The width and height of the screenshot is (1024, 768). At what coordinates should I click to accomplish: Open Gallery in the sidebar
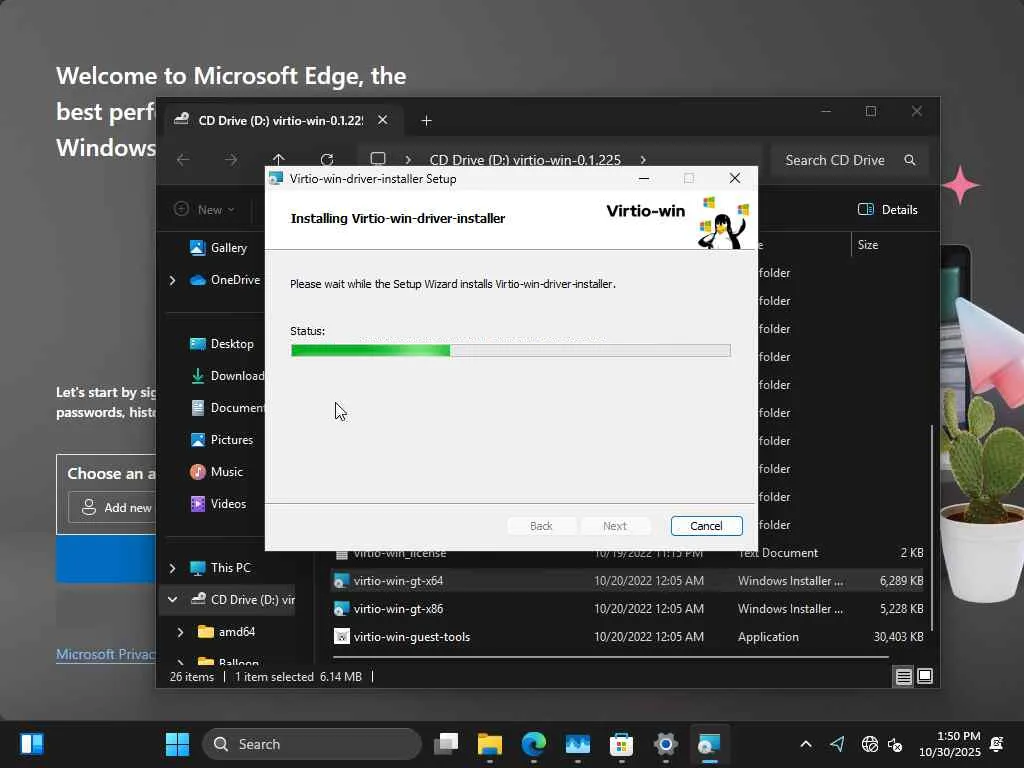click(218, 248)
